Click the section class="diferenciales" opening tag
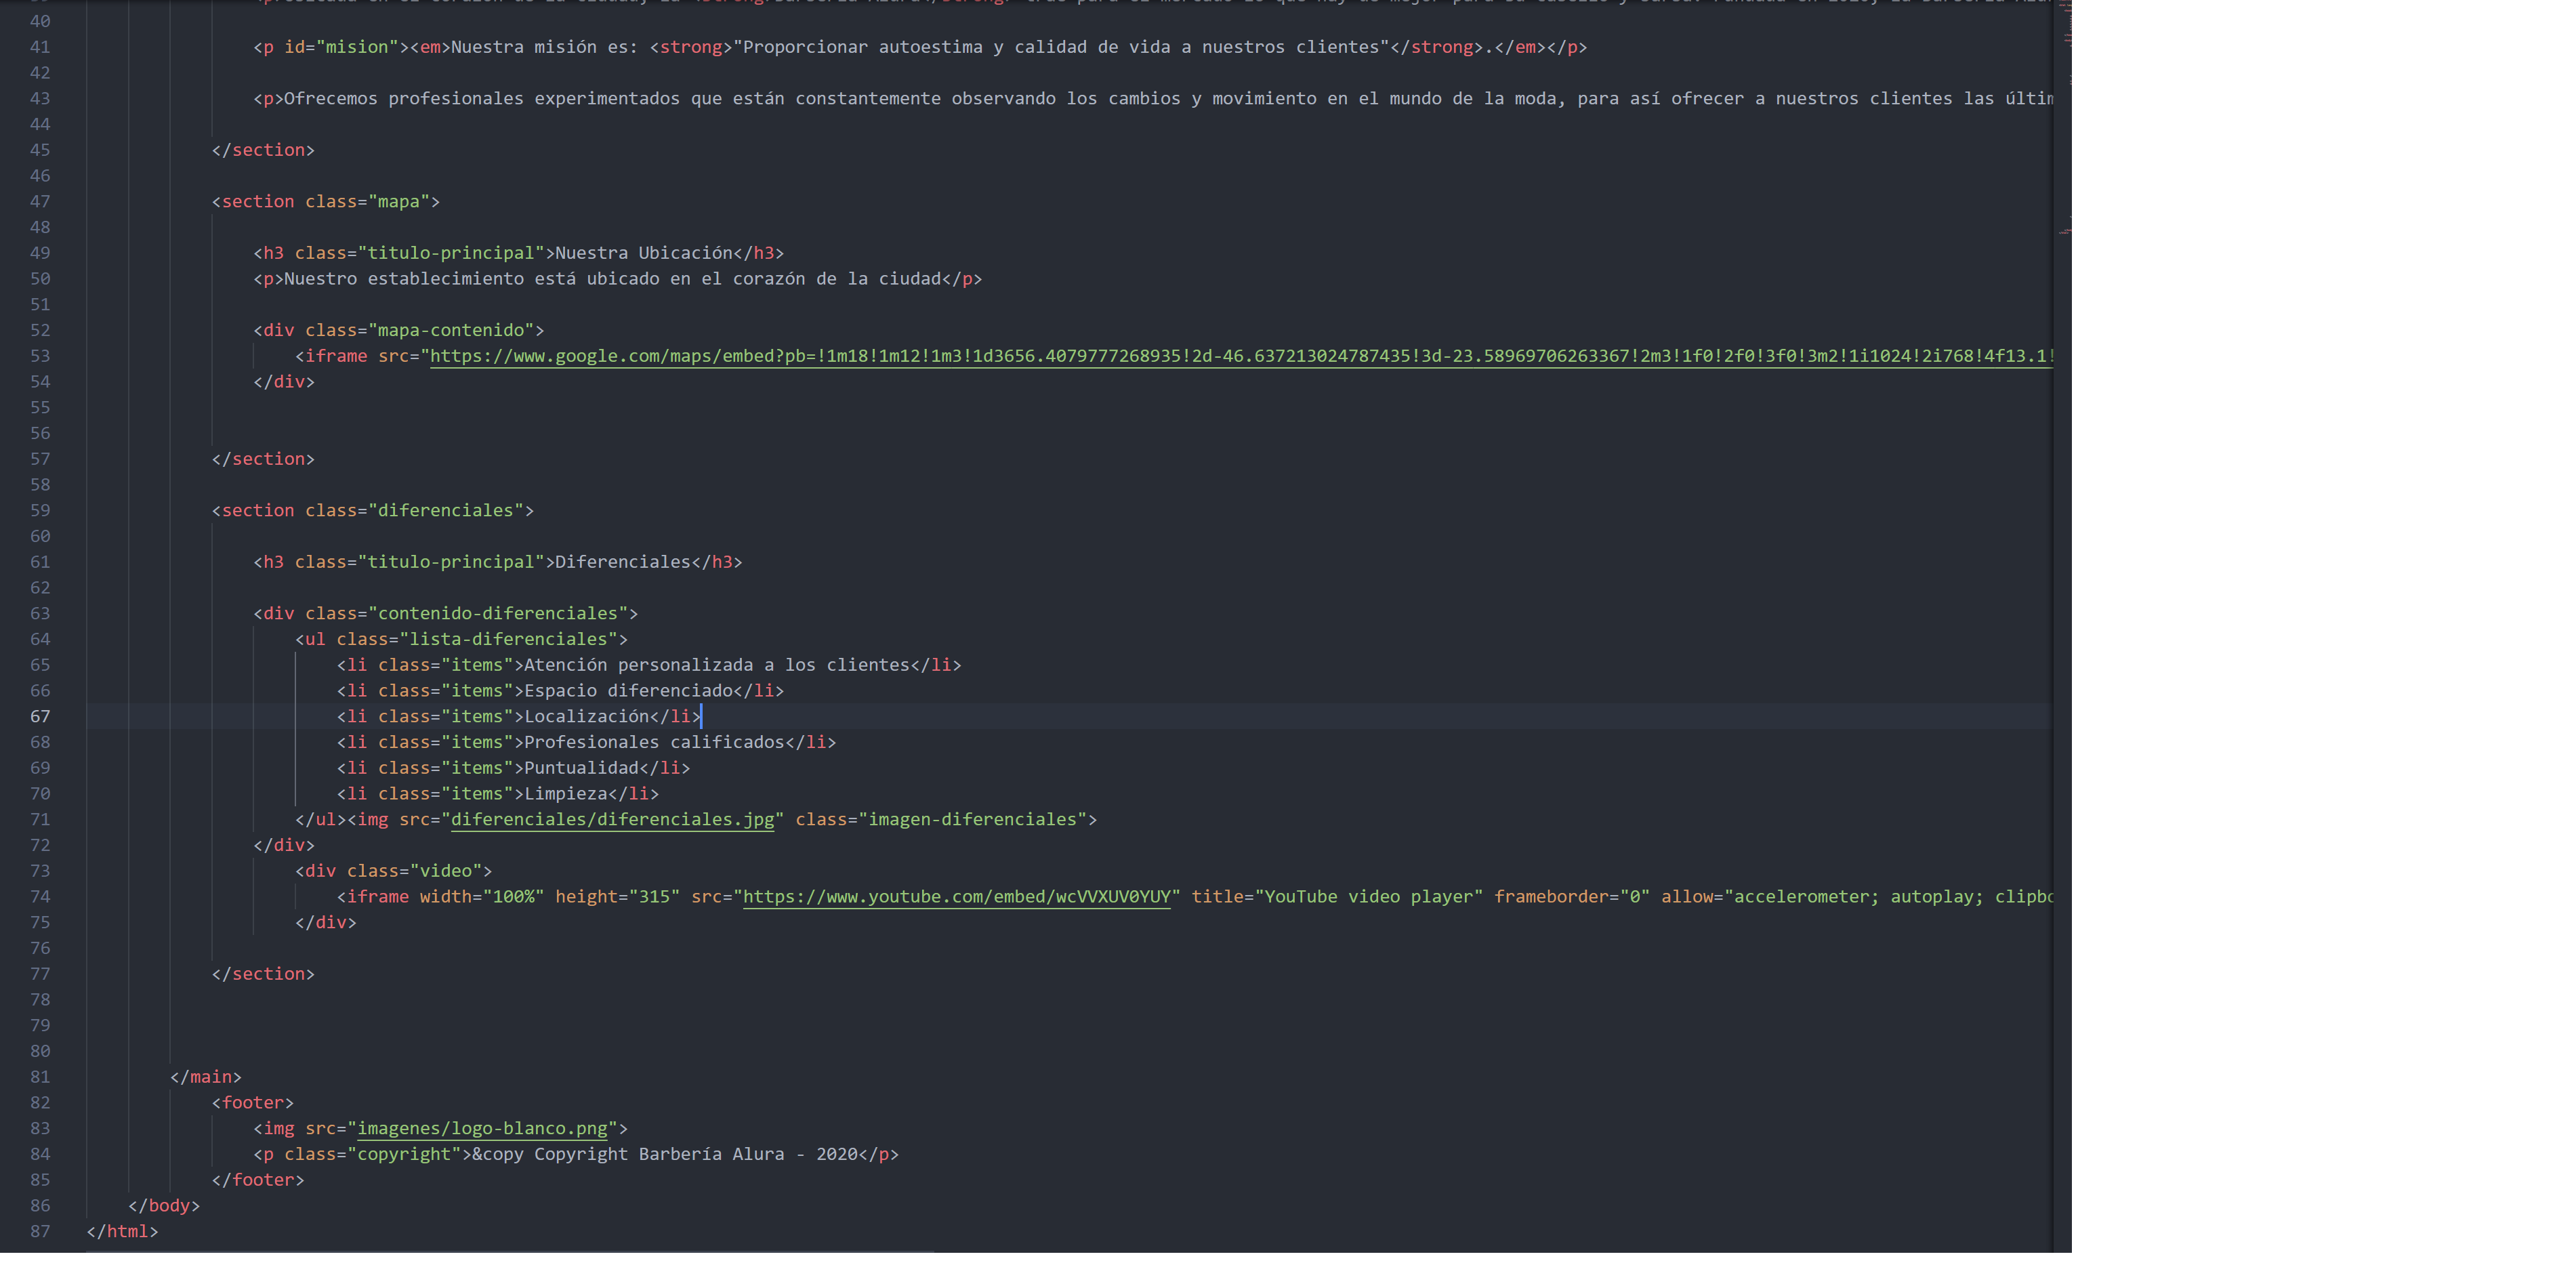The height and width of the screenshot is (1286, 2576). click(x=373, y=510)
